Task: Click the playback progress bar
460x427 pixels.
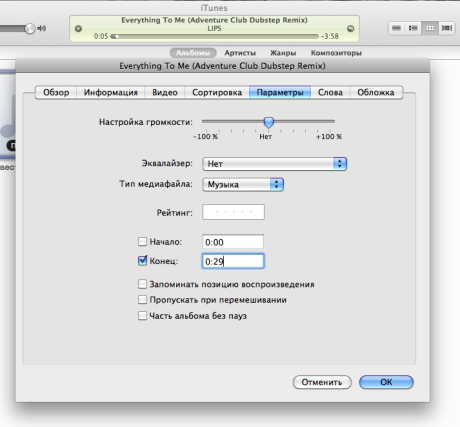Action: 215,36
